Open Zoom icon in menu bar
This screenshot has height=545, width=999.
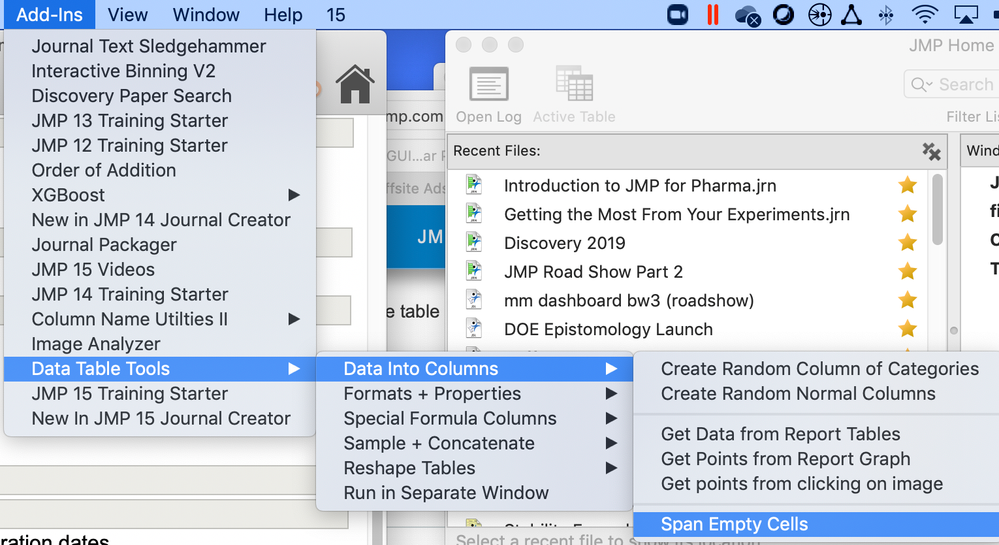click(677, 15)
